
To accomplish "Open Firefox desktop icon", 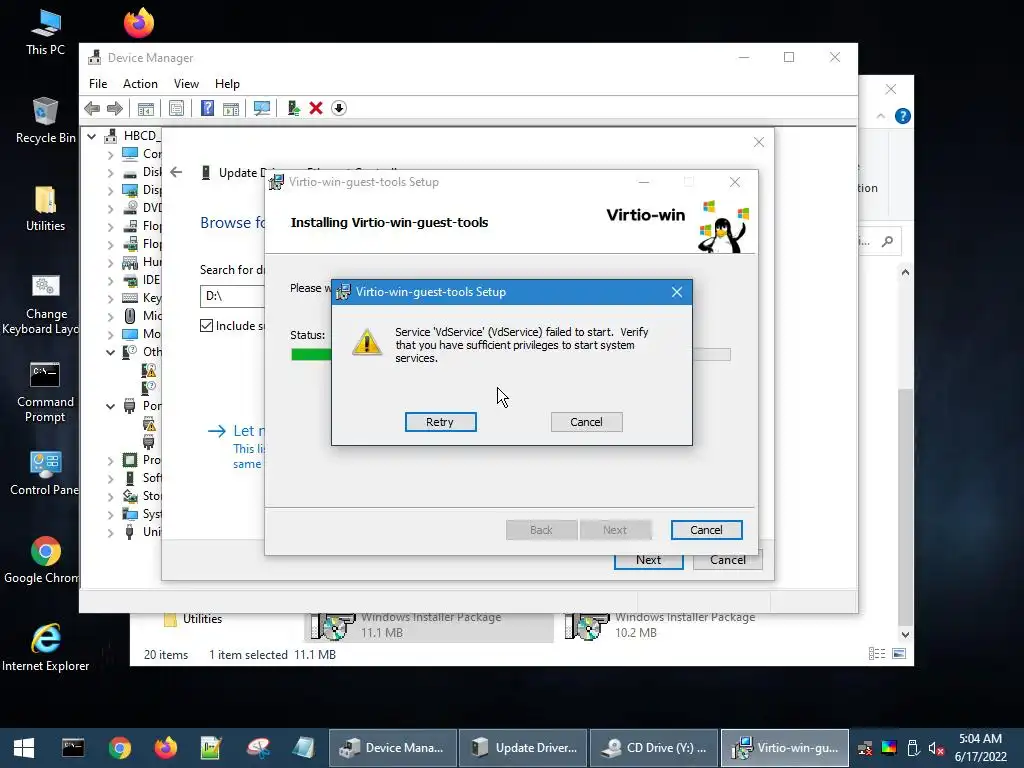I will 138,23.
